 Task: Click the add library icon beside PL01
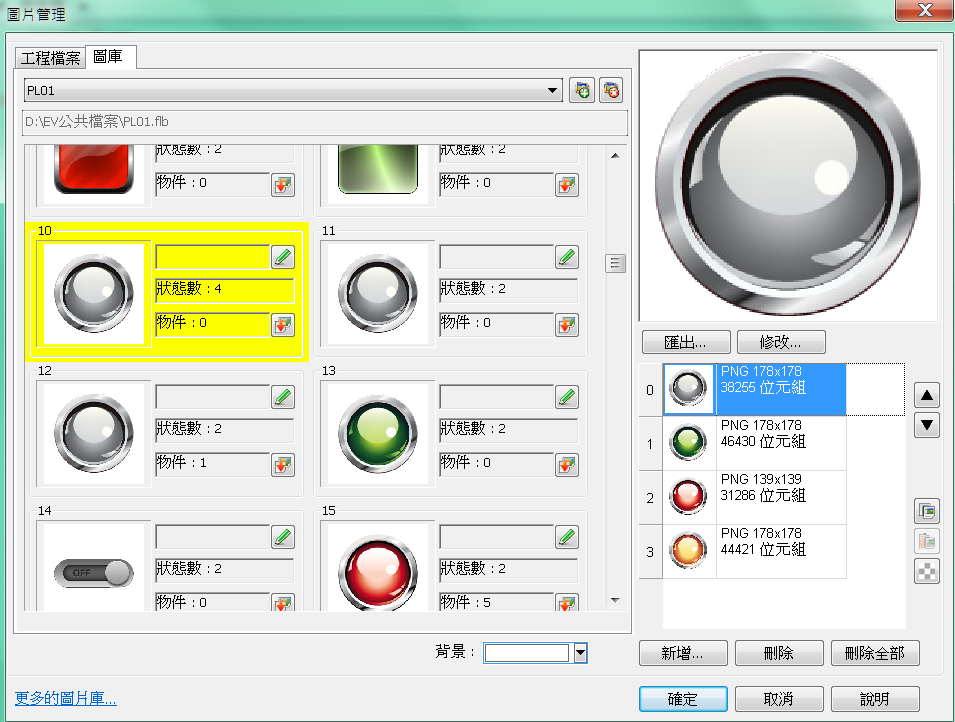click(582, 91)
